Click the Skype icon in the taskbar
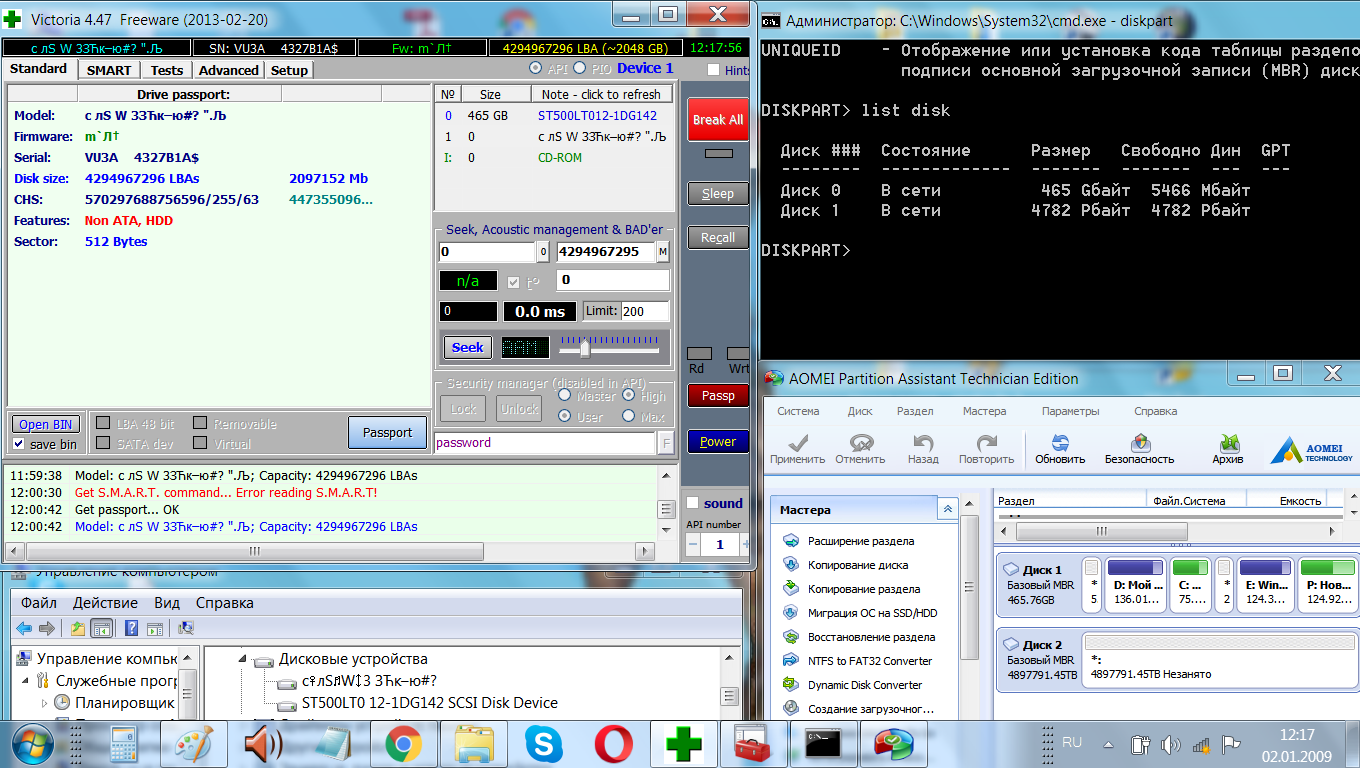Screen dimensions: 1360x768 [x=544, y=744]
